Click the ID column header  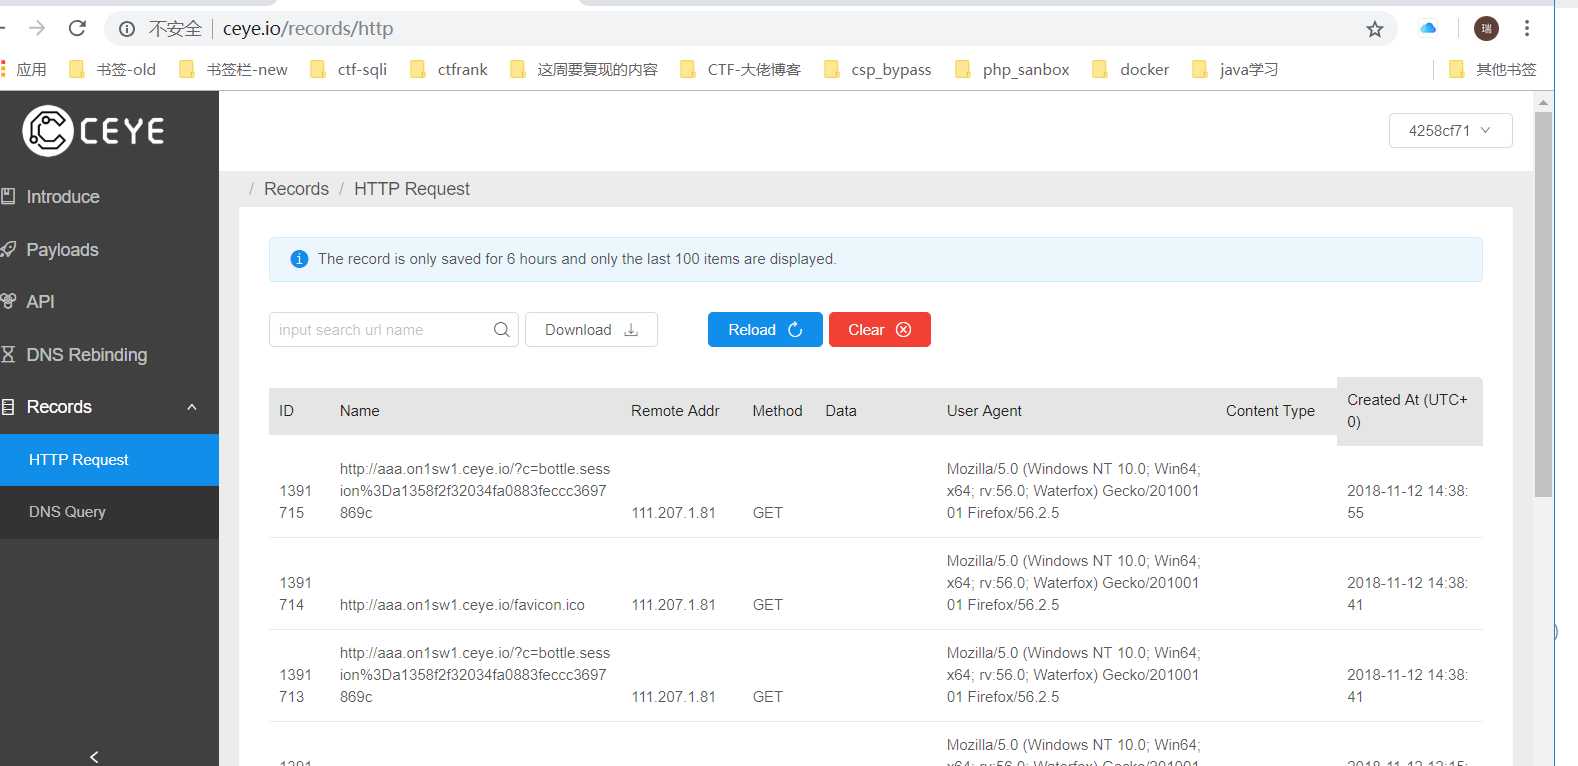pos(286,411)
